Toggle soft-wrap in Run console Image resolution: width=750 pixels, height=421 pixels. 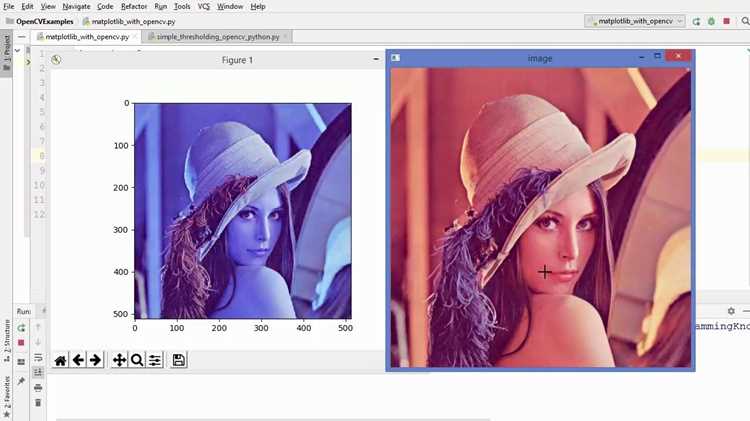click(38, 357)
